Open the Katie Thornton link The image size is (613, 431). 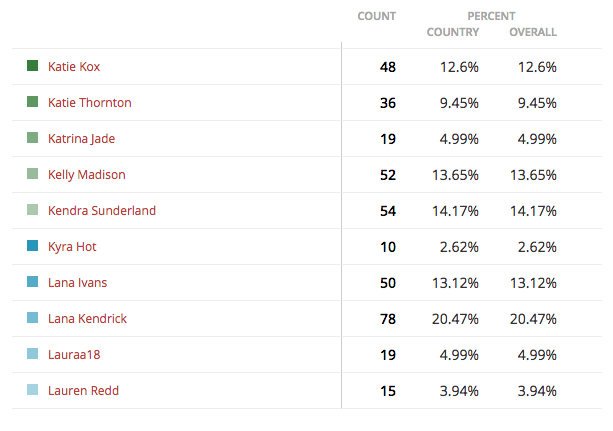click(x=90, y=102)
